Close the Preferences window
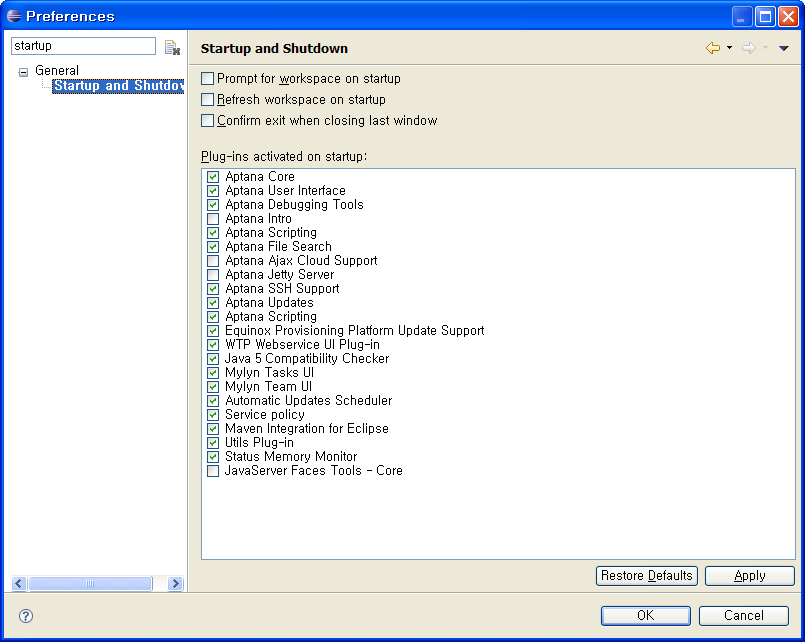This screenshot has height=642, width=805. click(788, 17)
